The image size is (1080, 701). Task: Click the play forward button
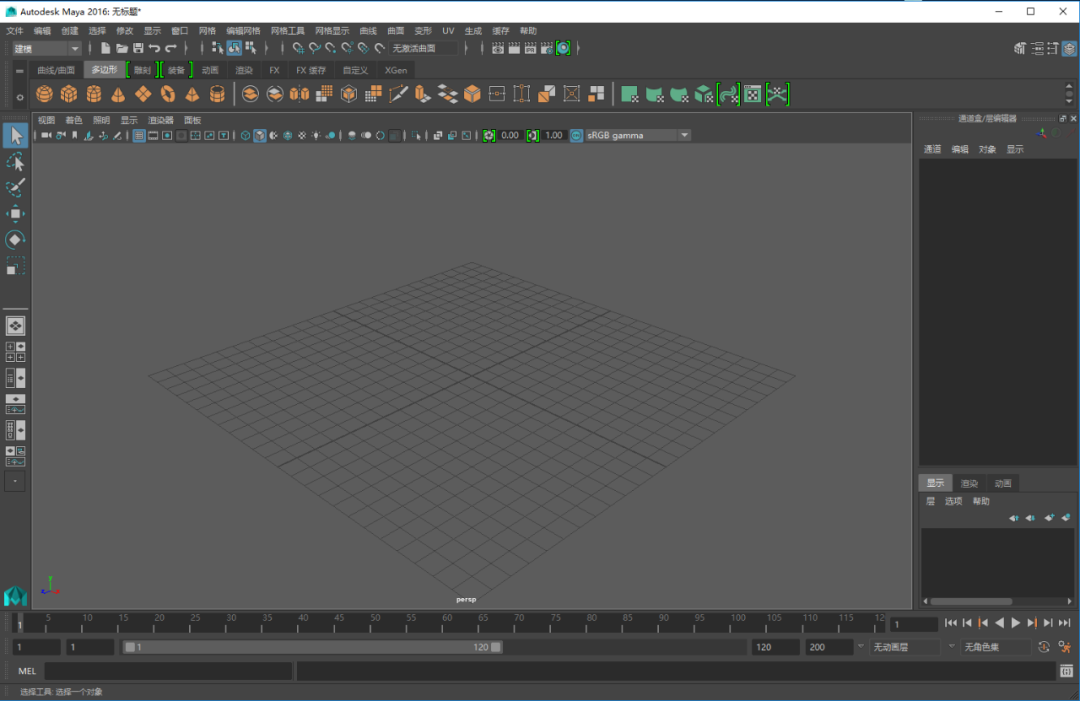[1015, 623]
